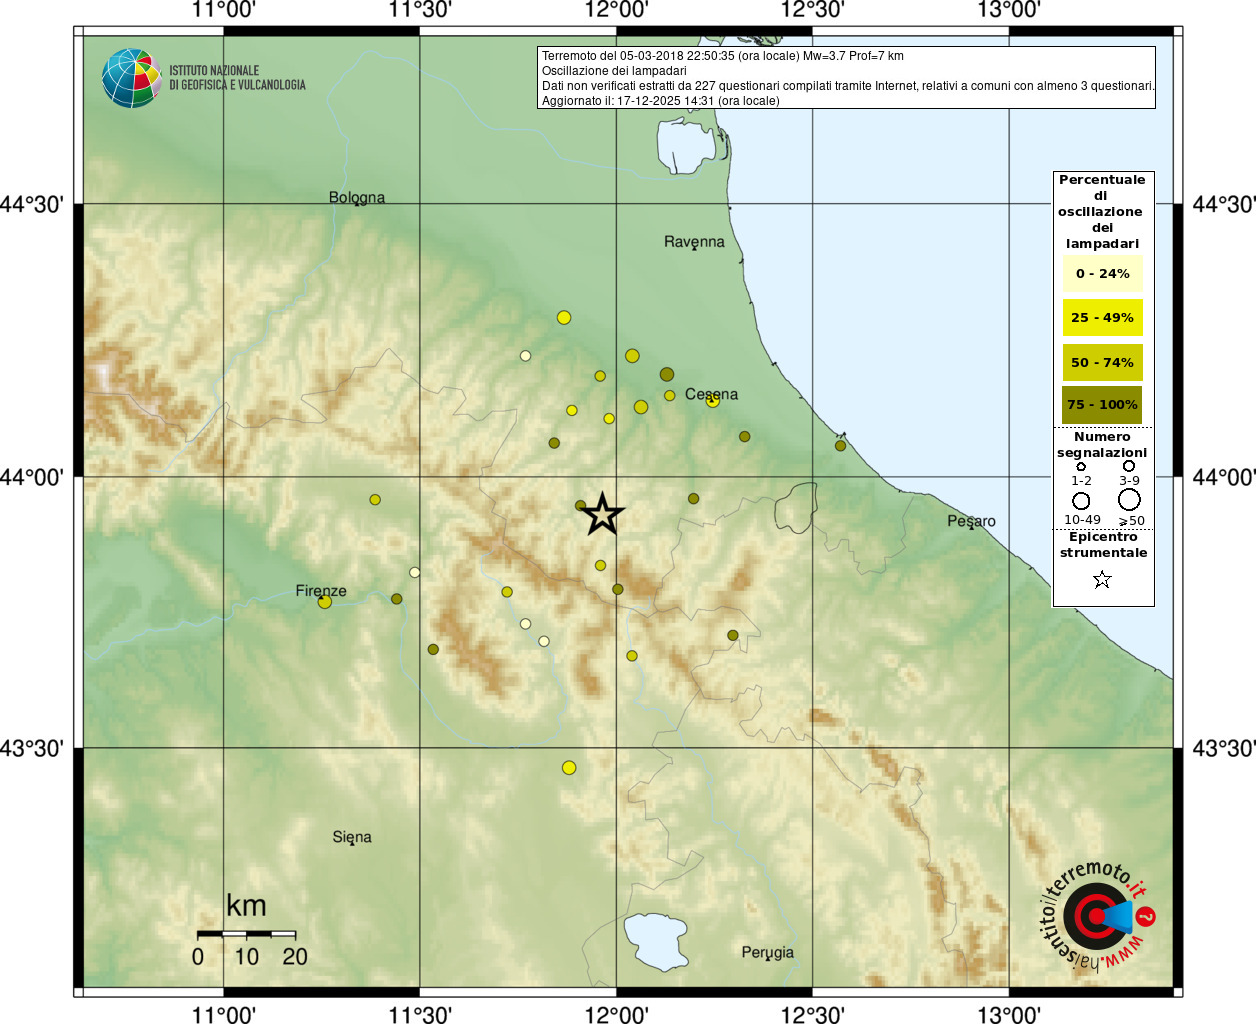Click the 25 - 49% legend swatch
Viewport: 1256px width, 1024px height.
tap(1102, 318)
